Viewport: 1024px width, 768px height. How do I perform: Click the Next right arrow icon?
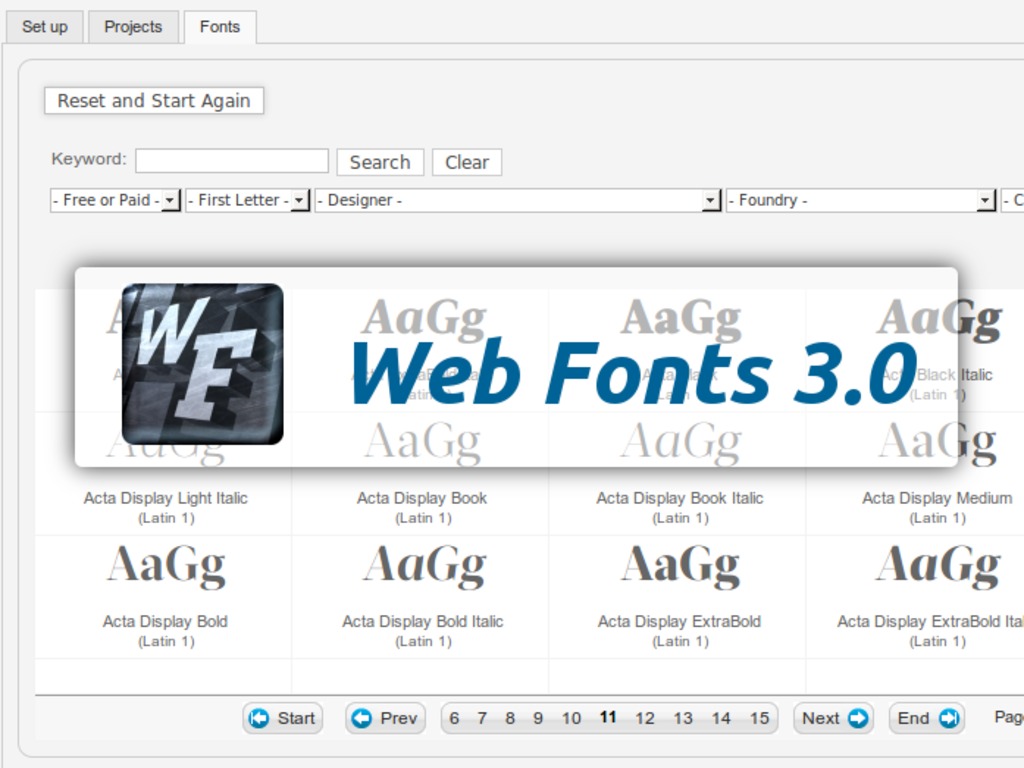(858, 718)
